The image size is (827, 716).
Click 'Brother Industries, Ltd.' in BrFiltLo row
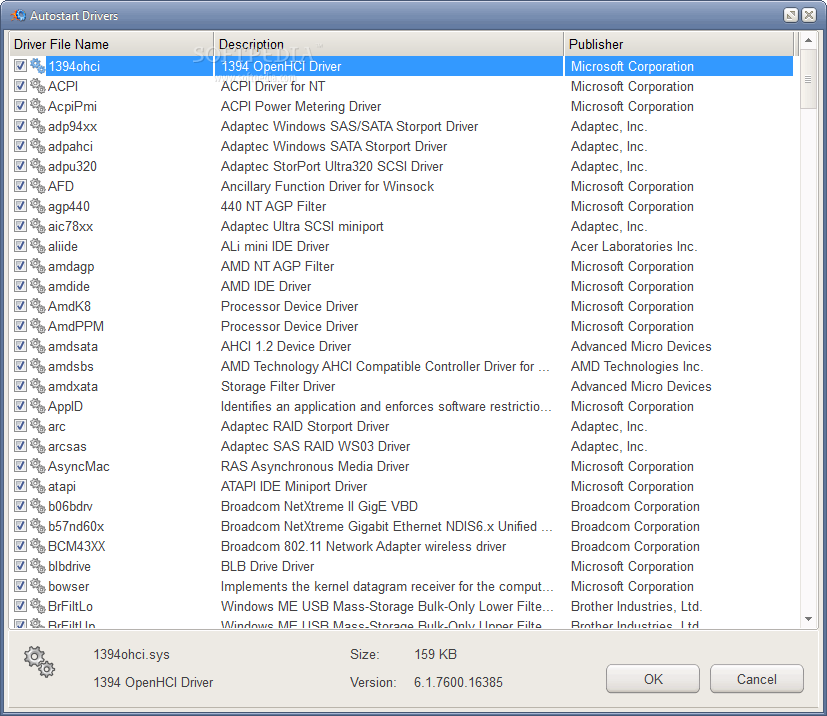click(x=636, y=606)
